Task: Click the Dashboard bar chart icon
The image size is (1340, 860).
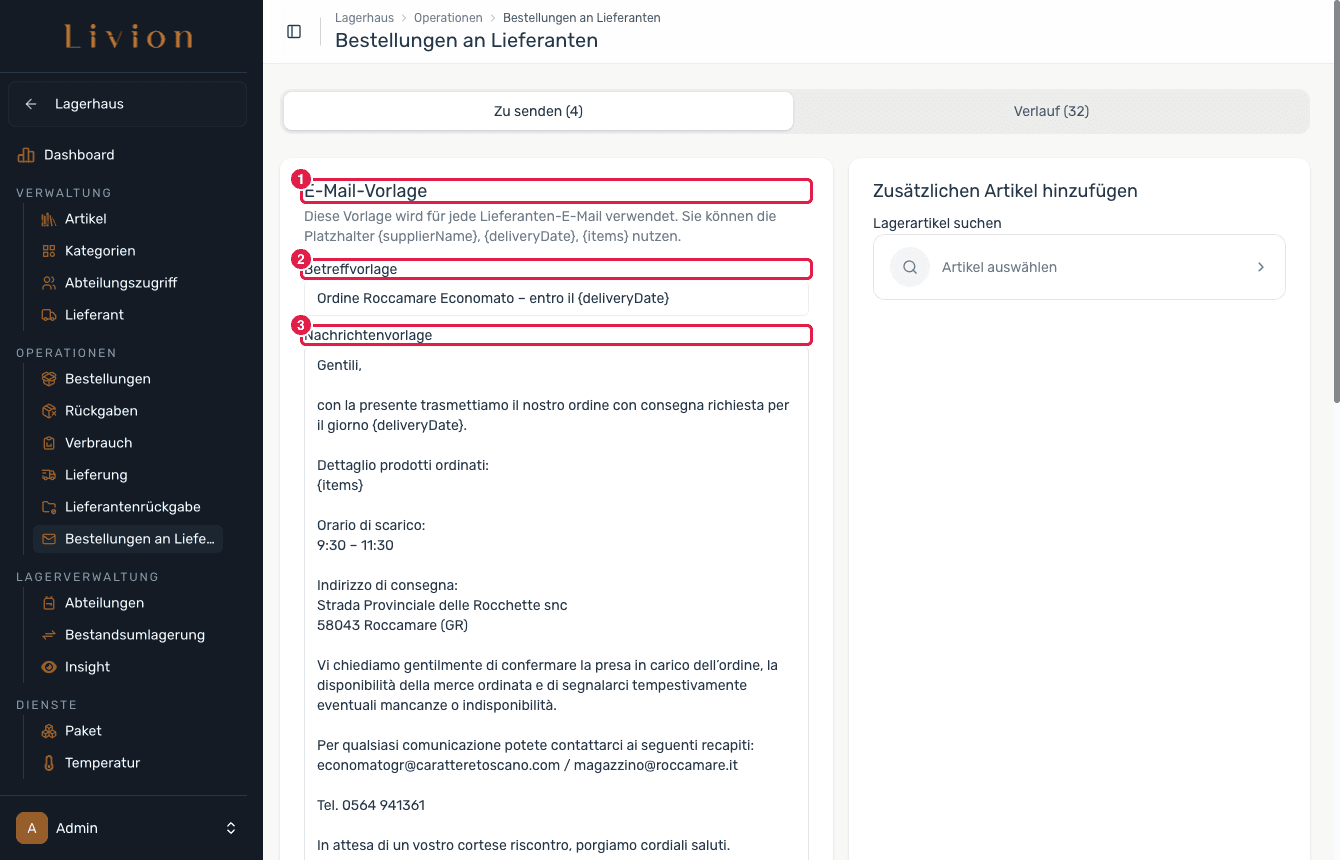Action: pyautogui.click(x=26, y=155)
